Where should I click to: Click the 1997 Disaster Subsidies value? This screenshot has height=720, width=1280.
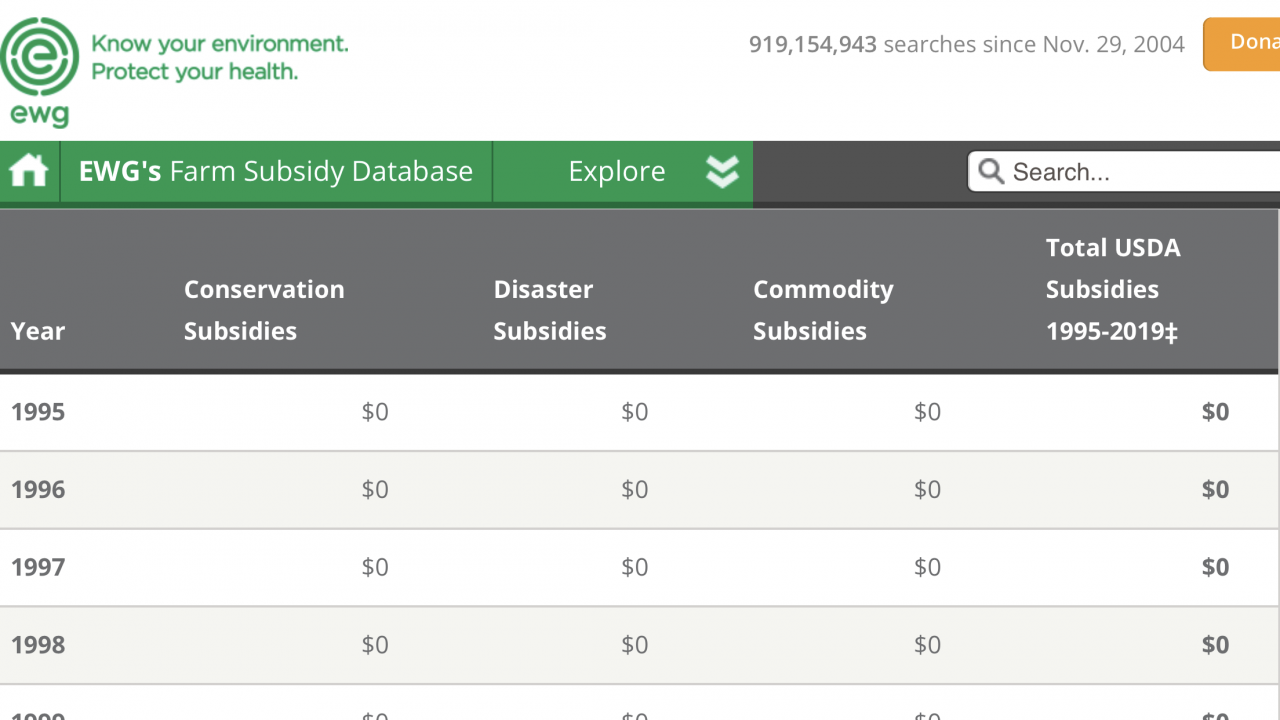pos(635,568)
